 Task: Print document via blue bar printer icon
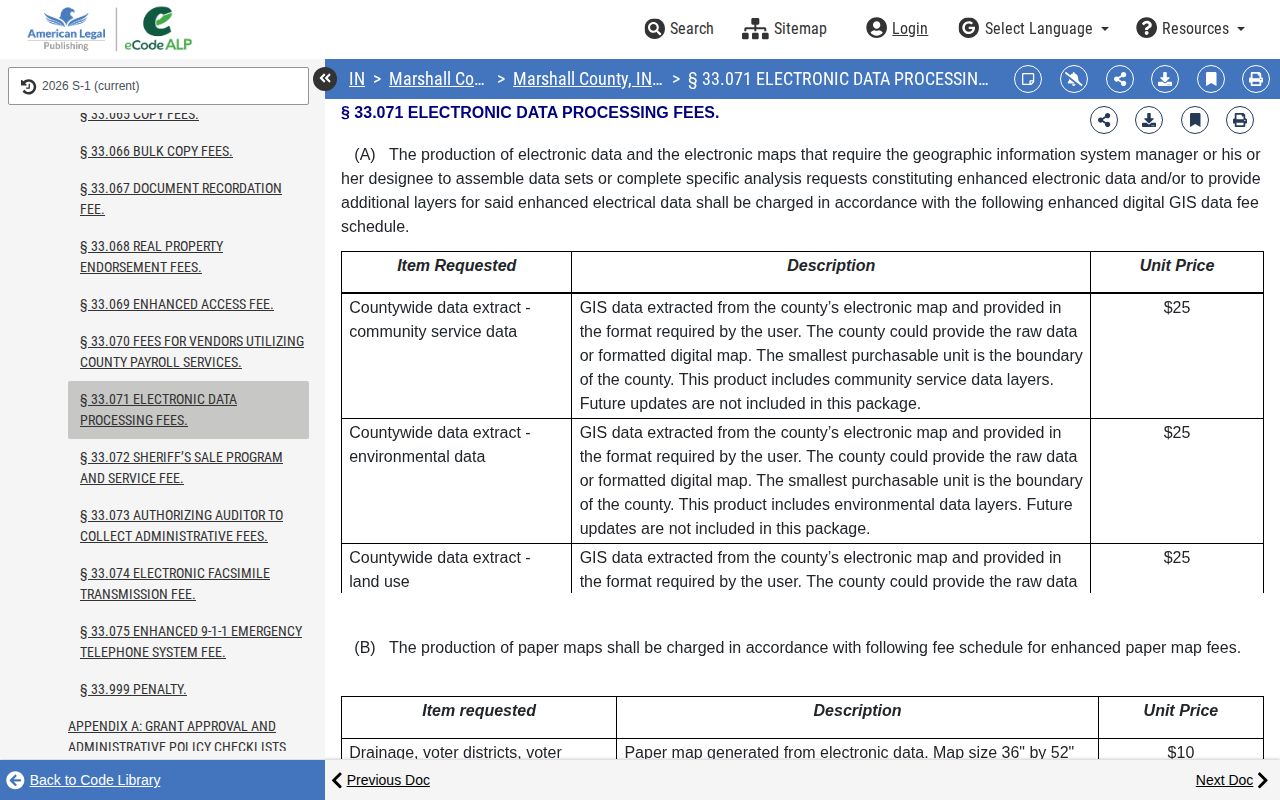point(1256,79)
